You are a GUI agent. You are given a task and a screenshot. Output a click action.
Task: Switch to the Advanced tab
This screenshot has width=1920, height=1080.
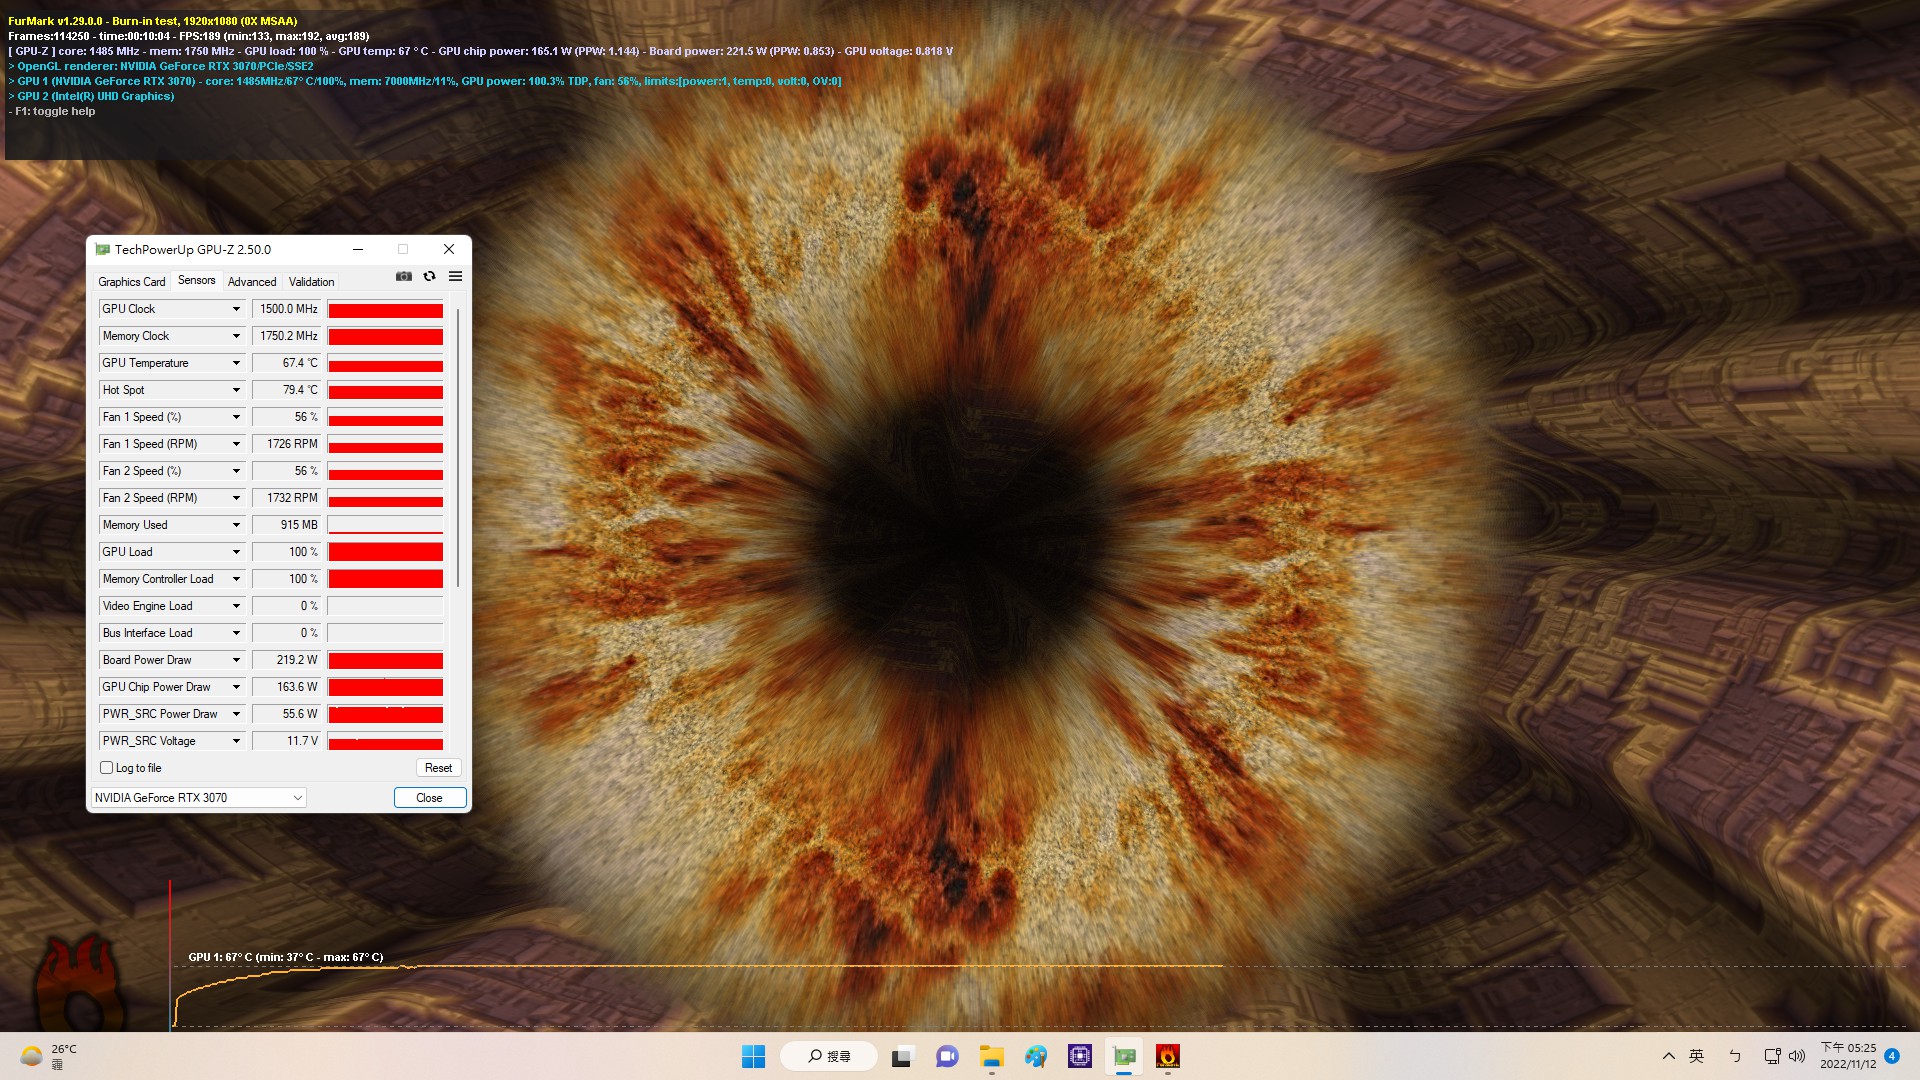coord(252,282)
